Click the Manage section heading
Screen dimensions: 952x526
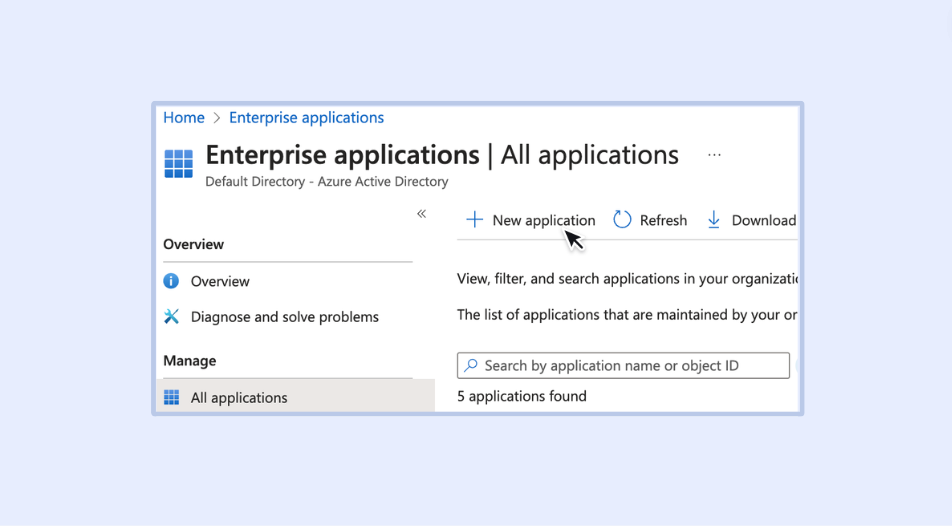tap(190, 361)
